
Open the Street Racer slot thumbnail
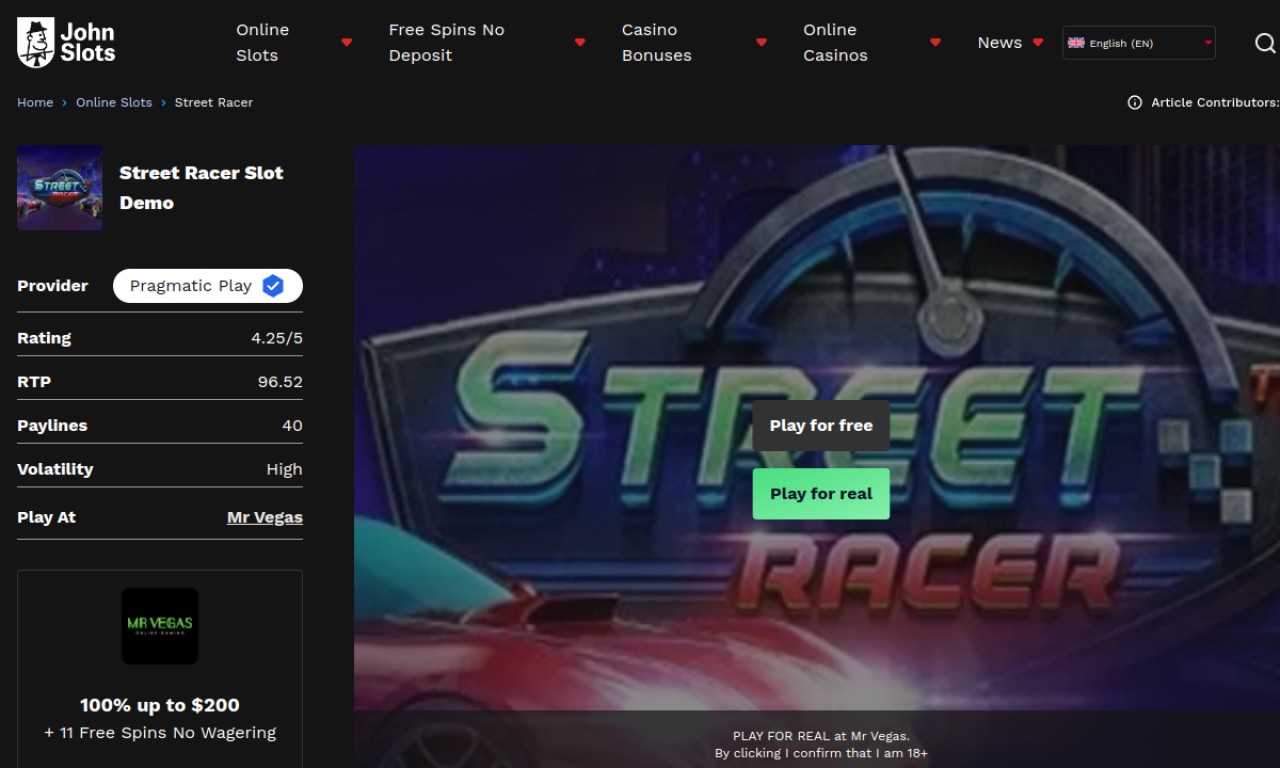coord(60,188)
